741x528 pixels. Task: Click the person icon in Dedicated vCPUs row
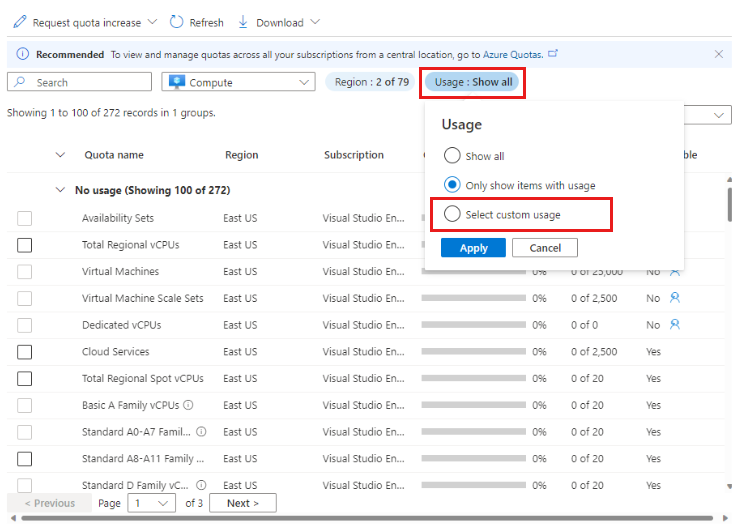(675, 325)
